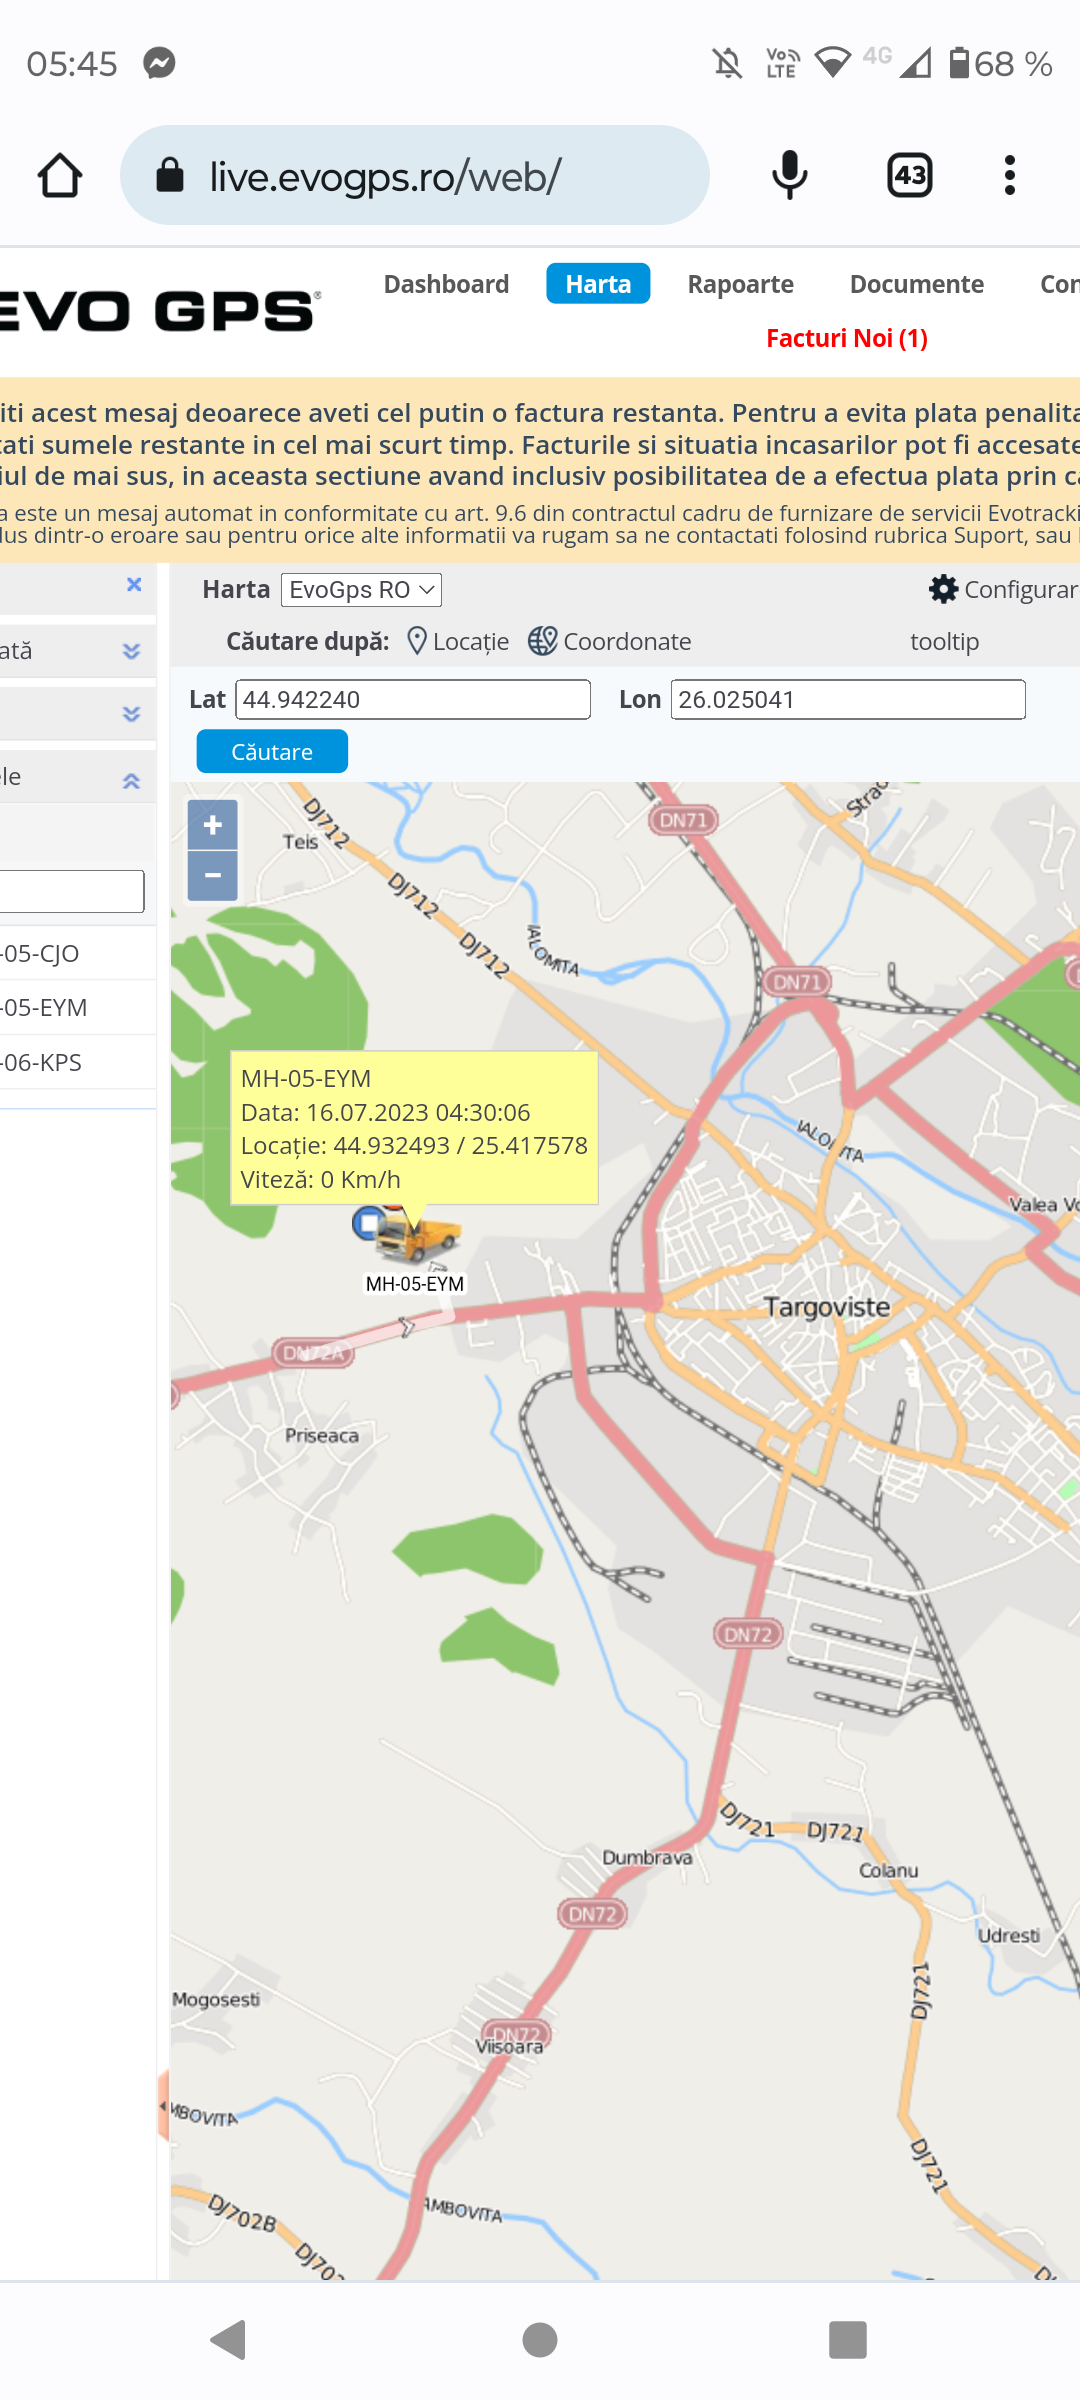Tap the microphone voice search icon
The height and width of the screenshot is (2400, 1080).
click(789, 176)
